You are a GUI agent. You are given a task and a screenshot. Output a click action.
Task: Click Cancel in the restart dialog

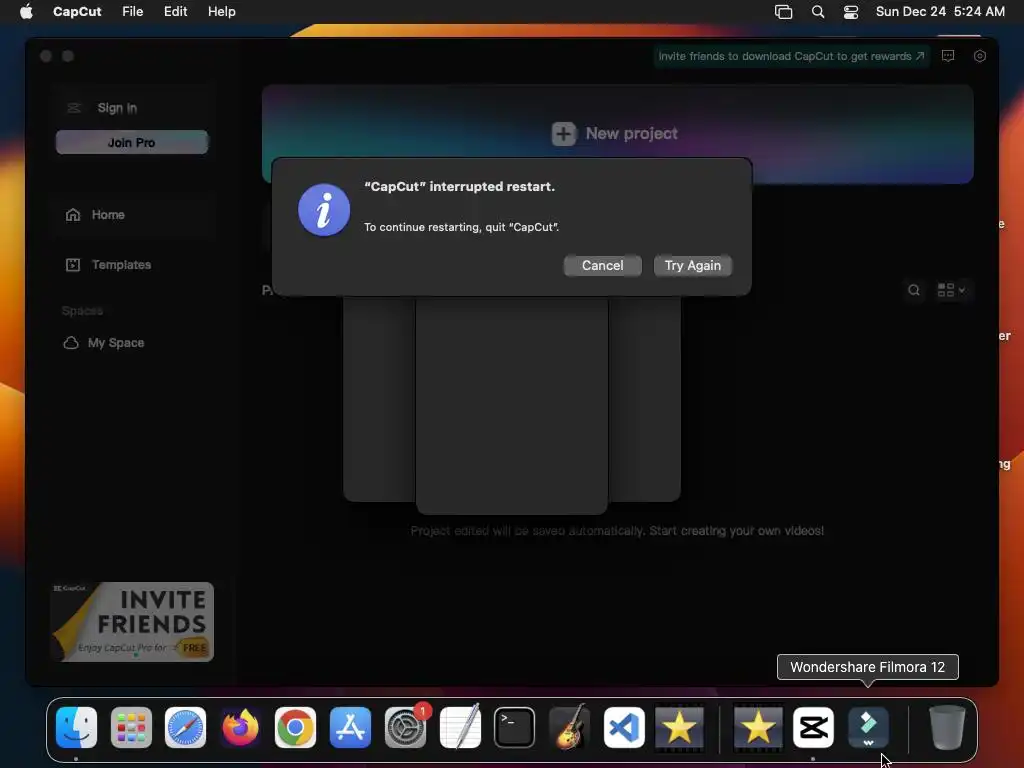[x=602, y=266]
